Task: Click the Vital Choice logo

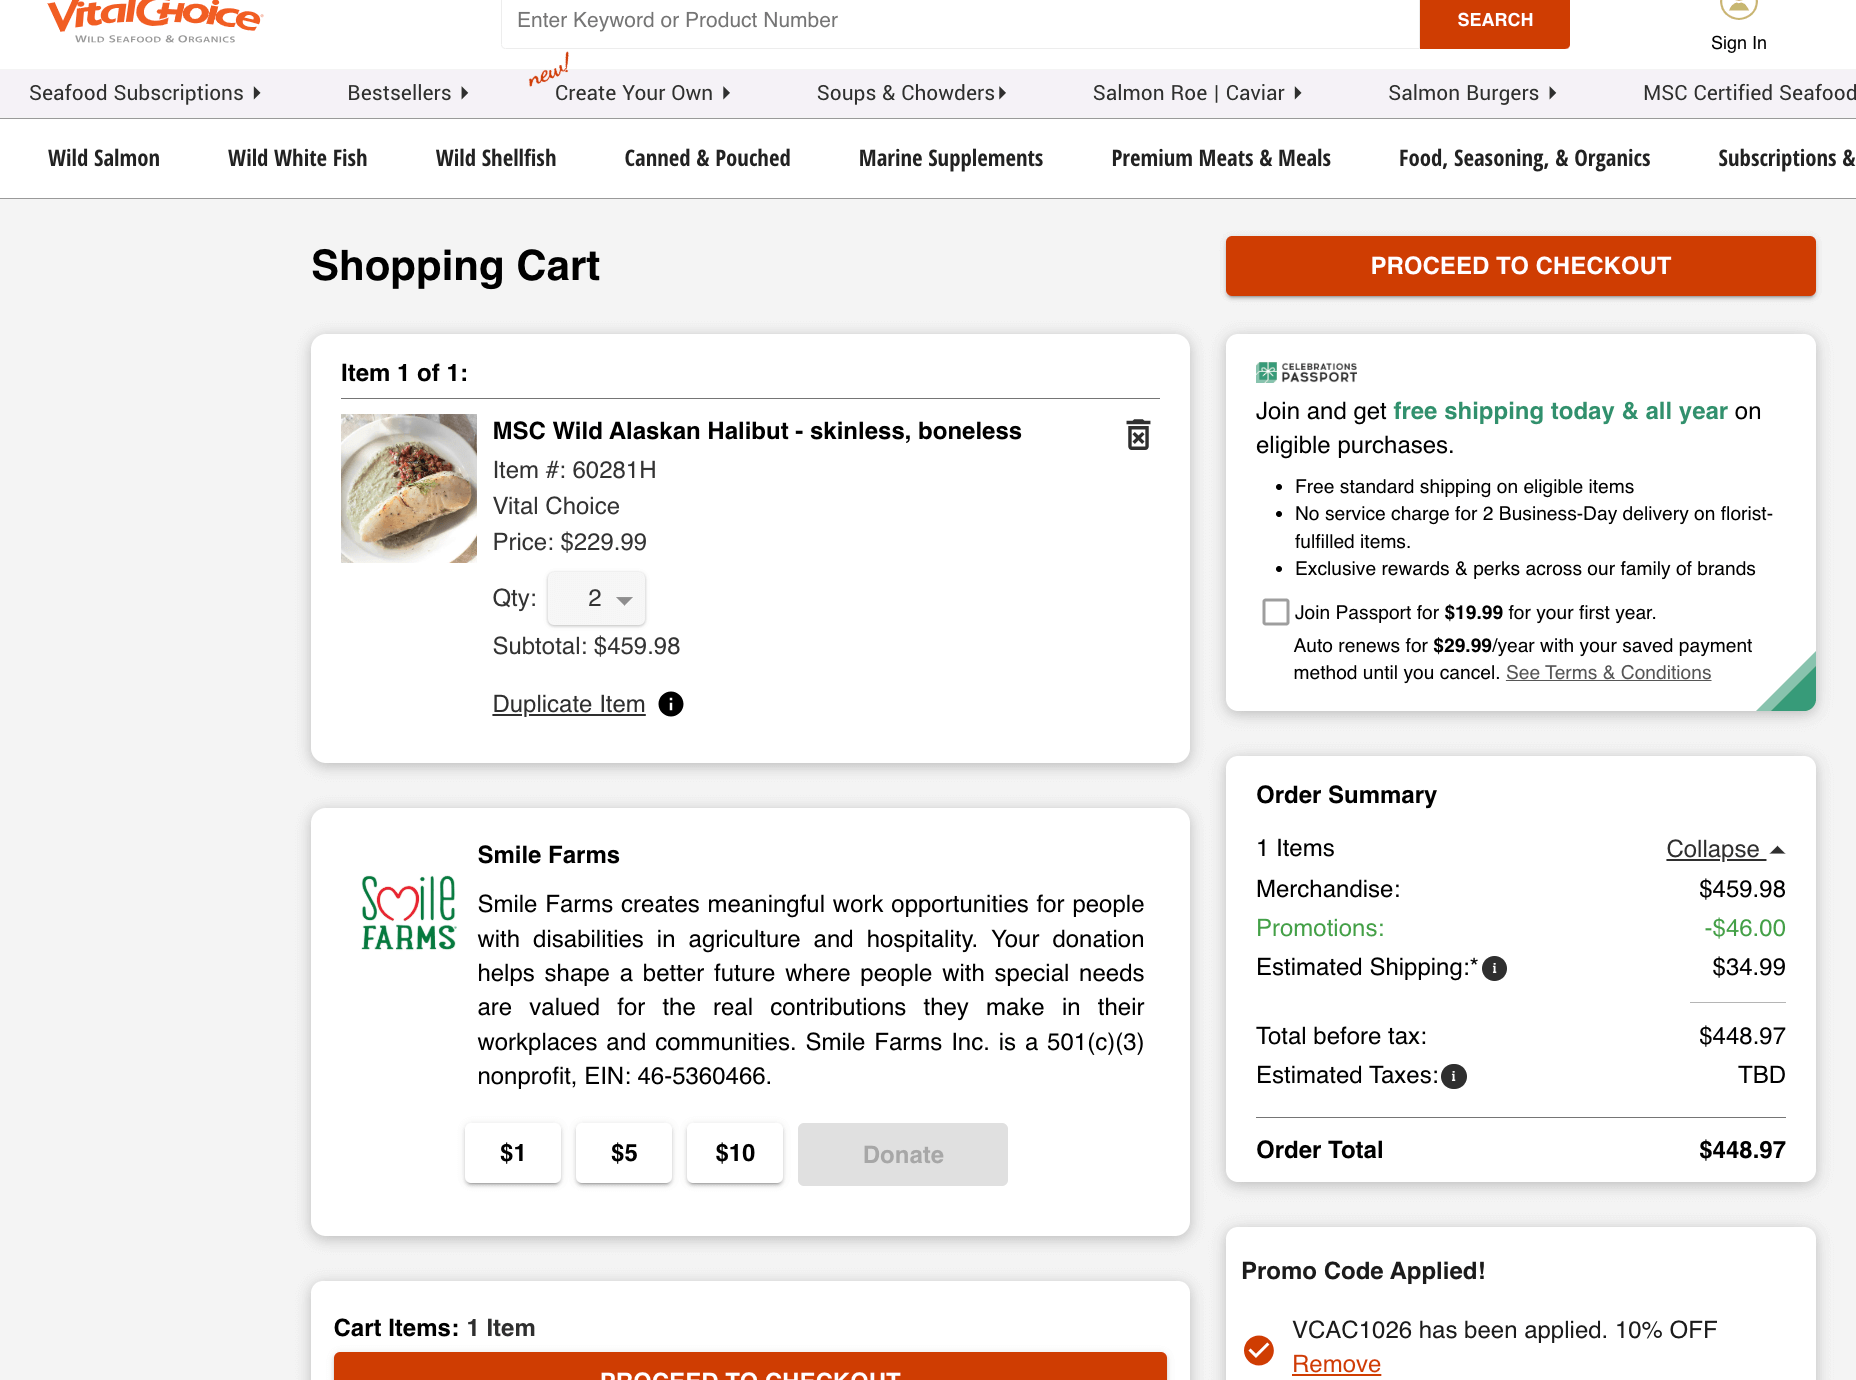Action: point(154,20)
